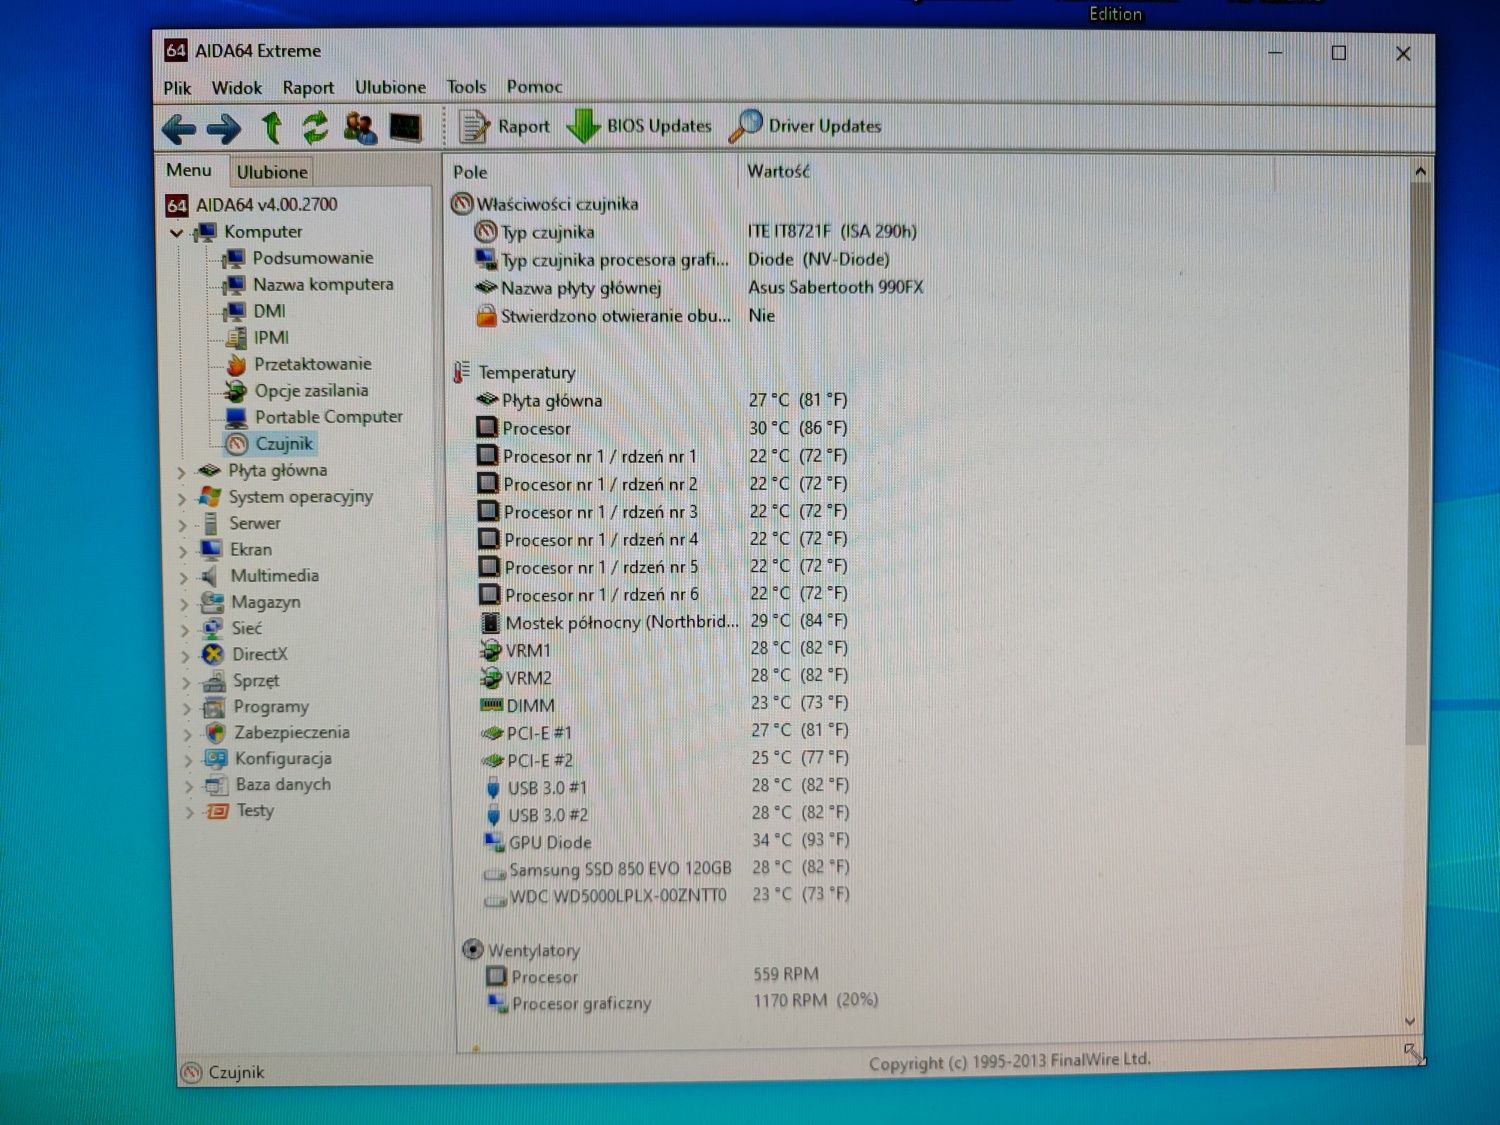
Task: Expand the Multimedia tree node
Action: click(x=184, y=577)
